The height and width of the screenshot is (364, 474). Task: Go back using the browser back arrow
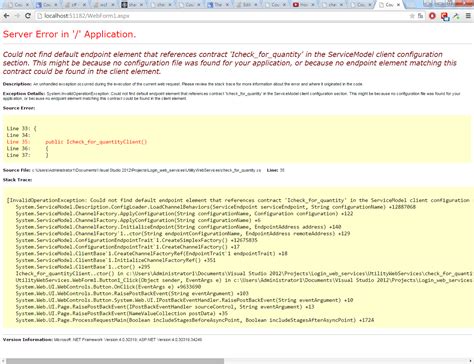coord(6,16)
